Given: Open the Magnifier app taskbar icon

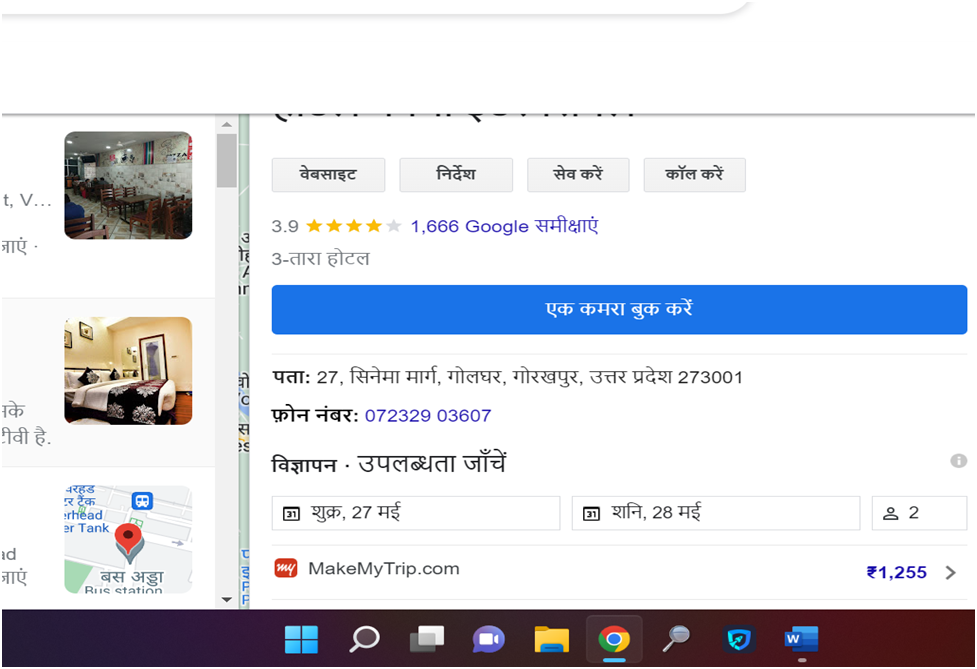Looking at the screenshot, I should tap(676, 640).
